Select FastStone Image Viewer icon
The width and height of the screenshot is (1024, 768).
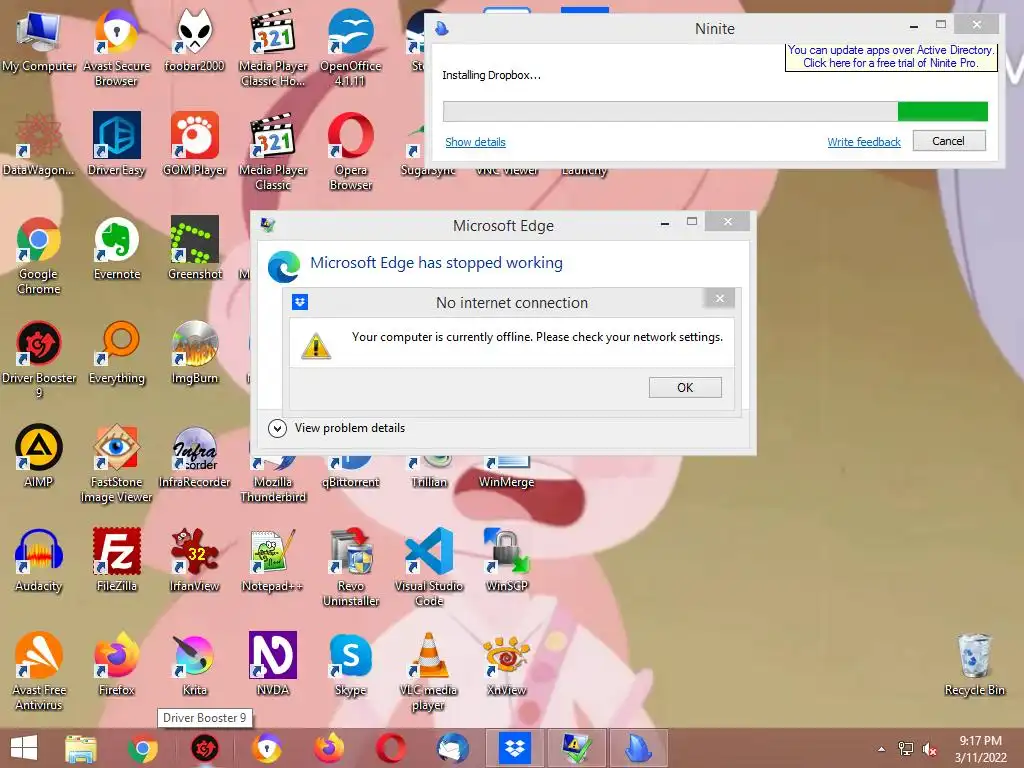pyautogui.click(x=116, y=464)
